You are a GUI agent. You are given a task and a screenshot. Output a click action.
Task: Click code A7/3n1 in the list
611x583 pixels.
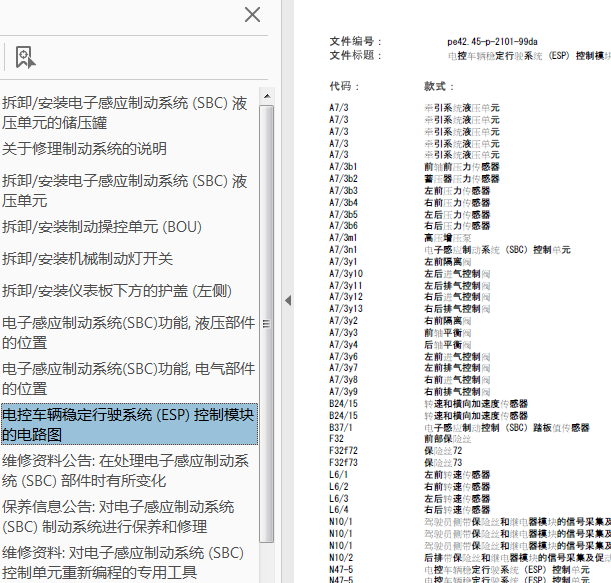tap(343, 249)
